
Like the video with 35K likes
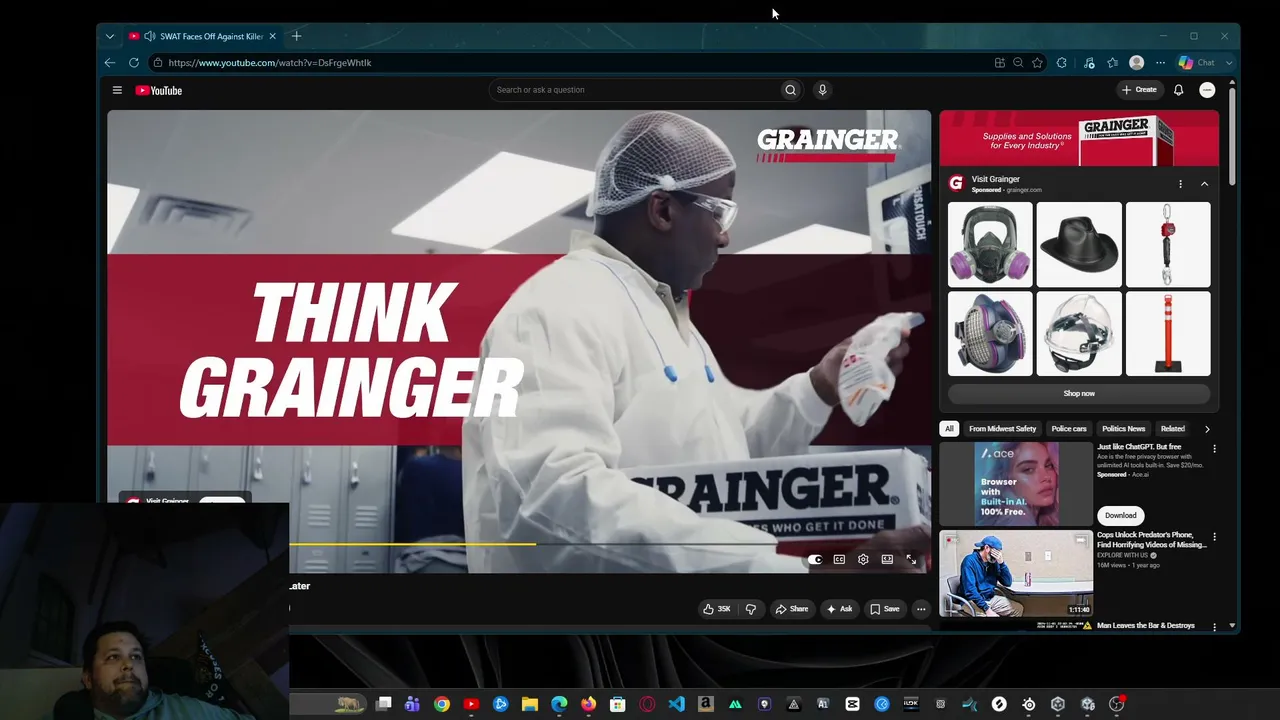716,609
